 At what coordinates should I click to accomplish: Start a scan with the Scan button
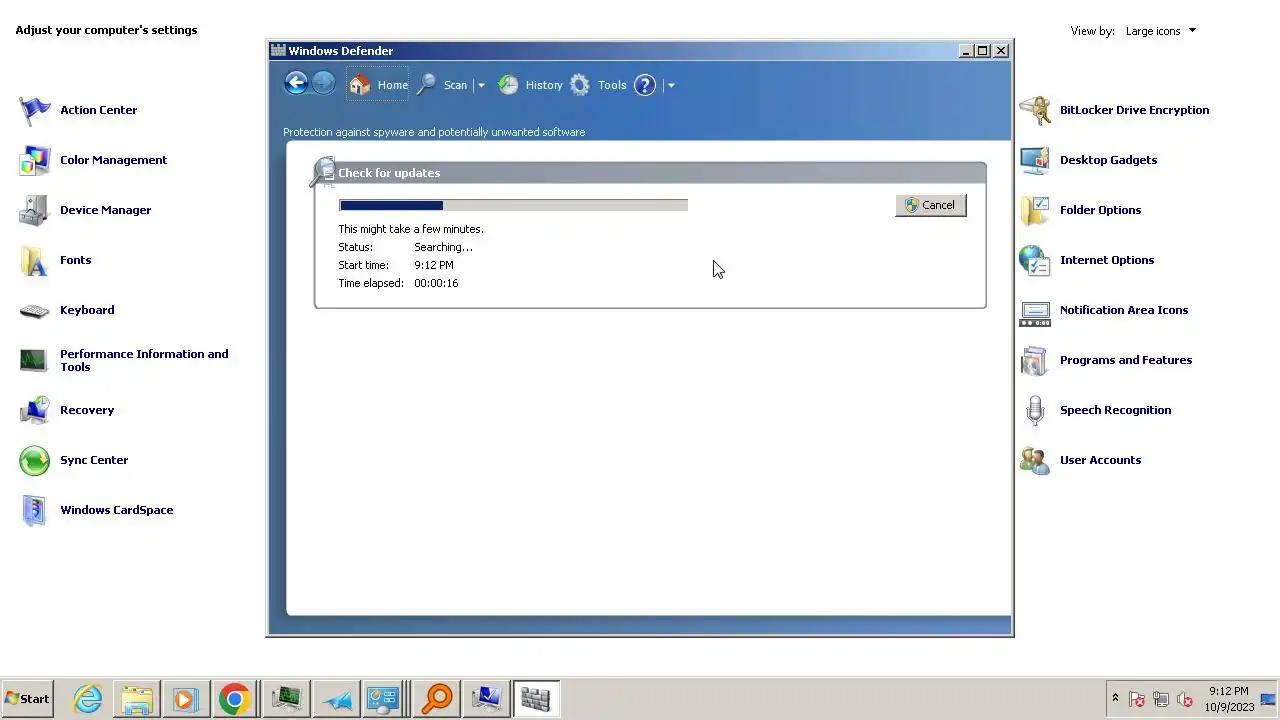tap(442, 85)
